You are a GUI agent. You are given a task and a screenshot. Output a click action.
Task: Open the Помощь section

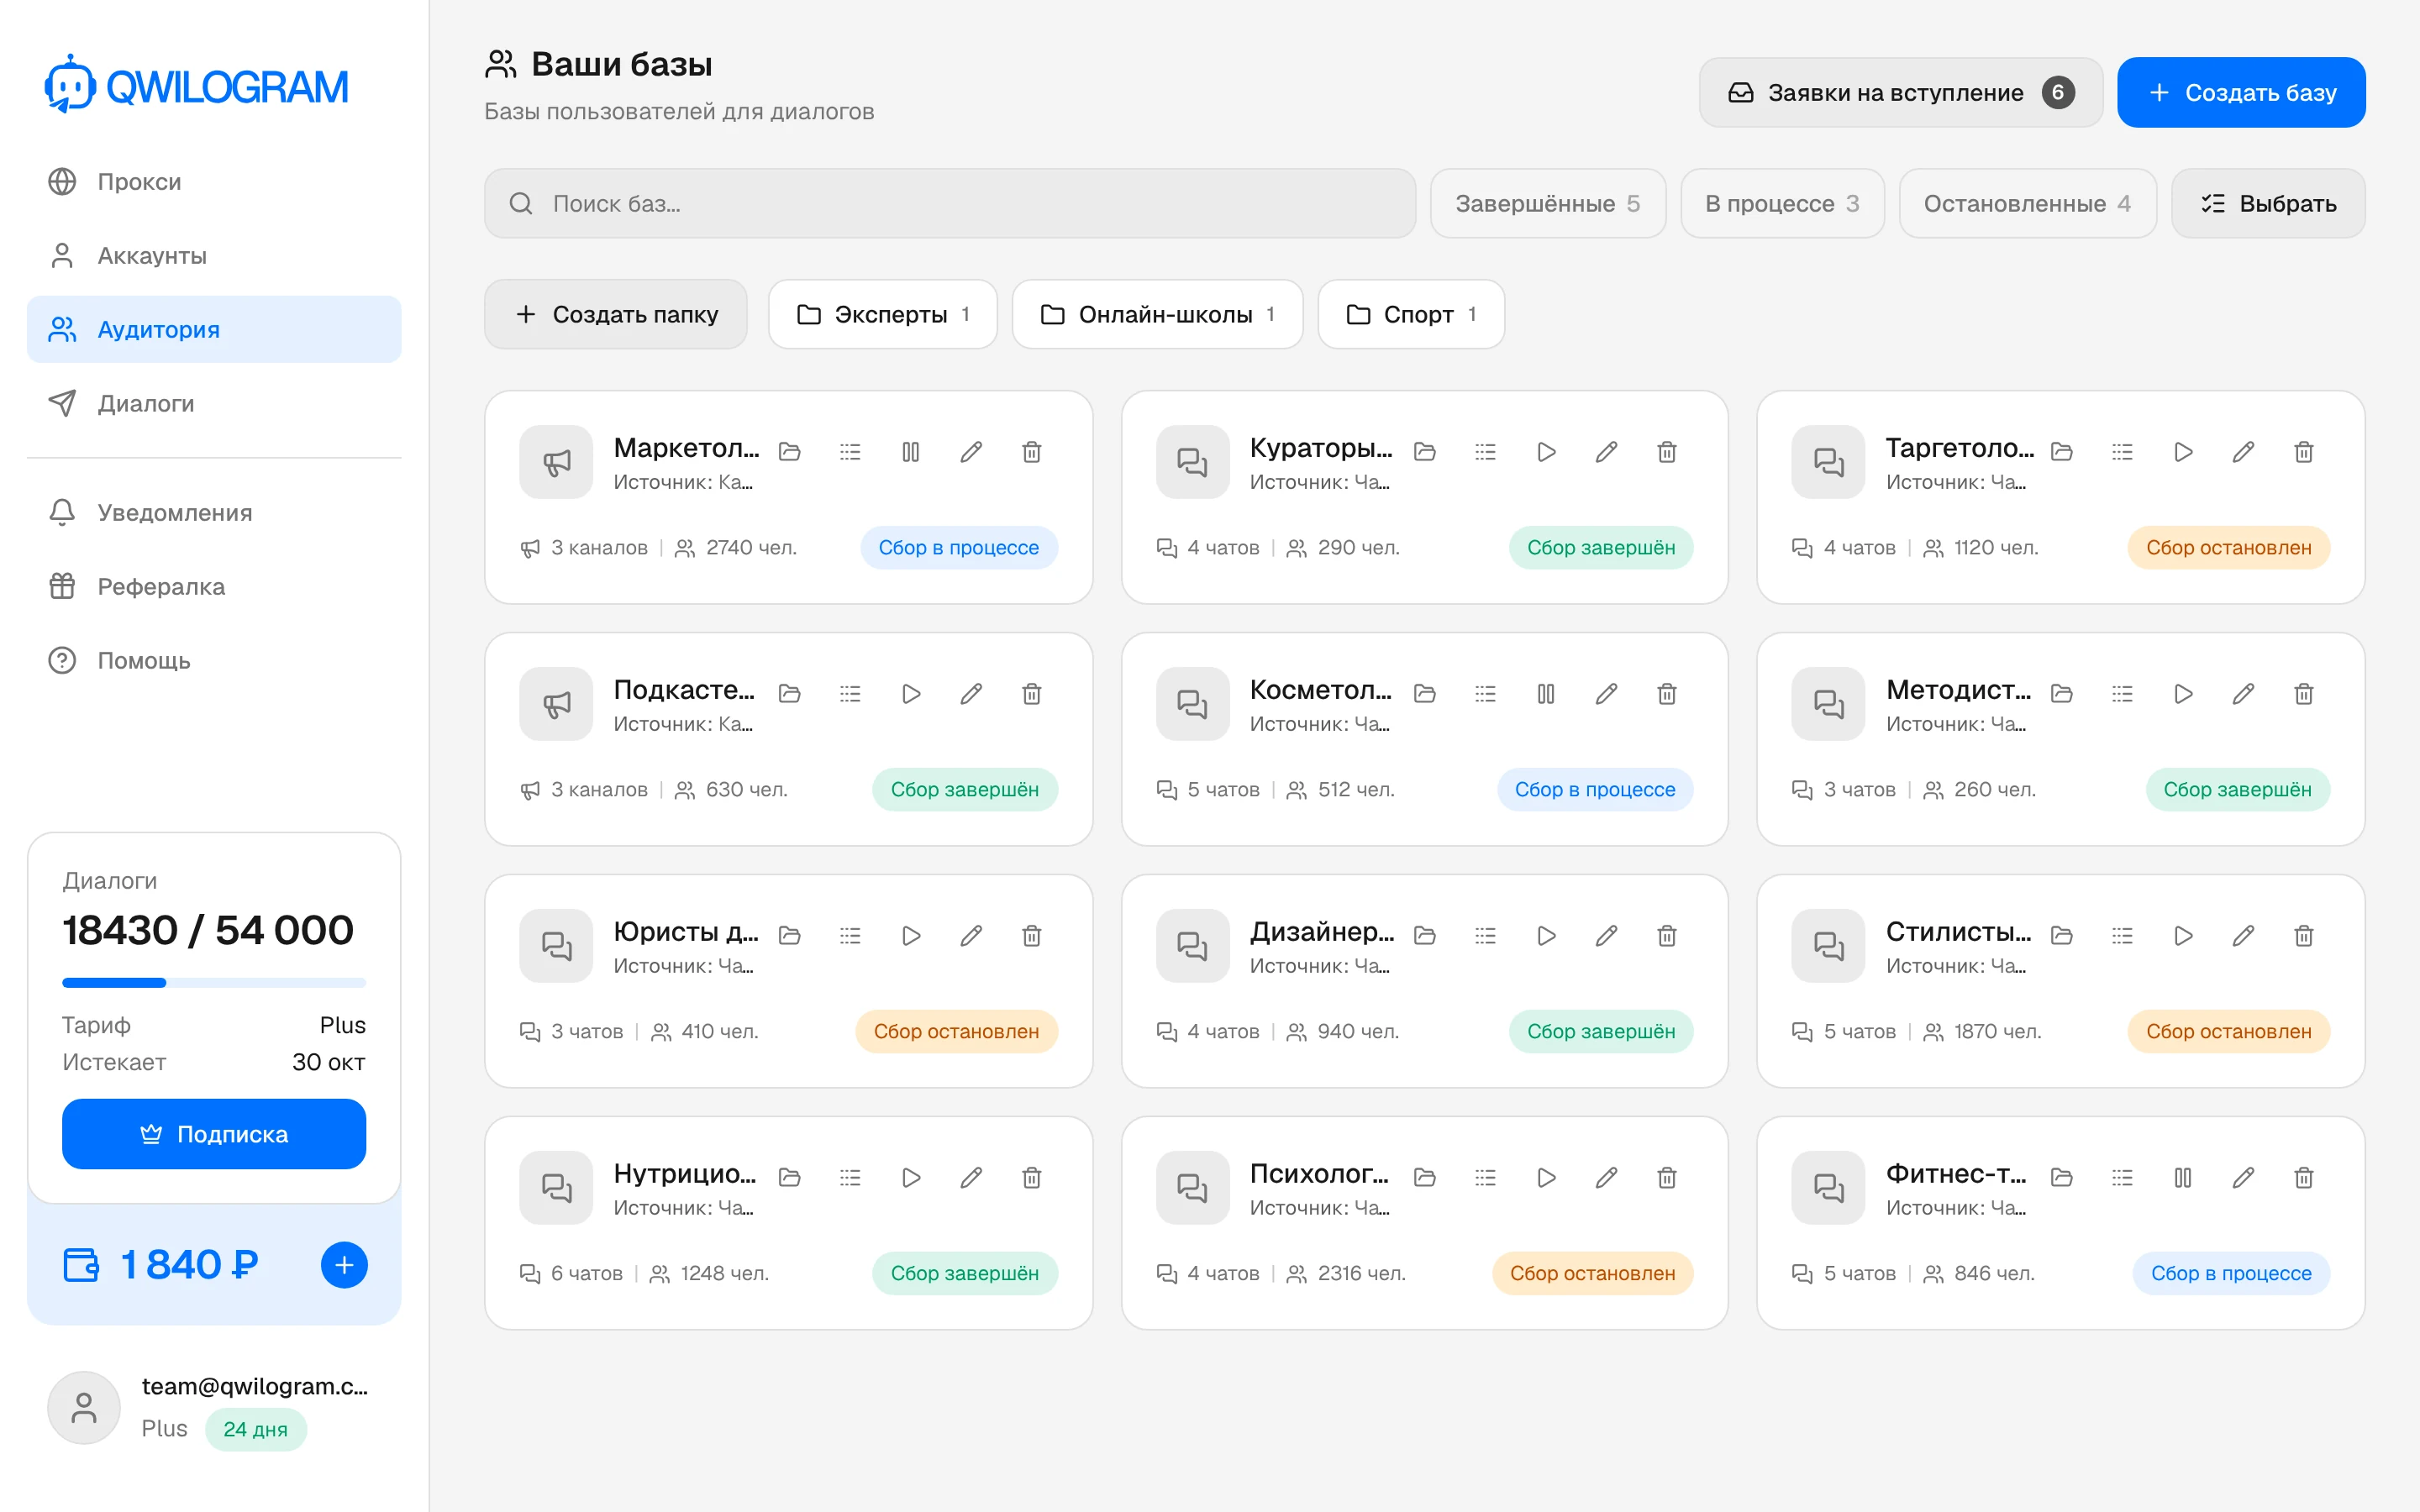click(x=214, y=661)
